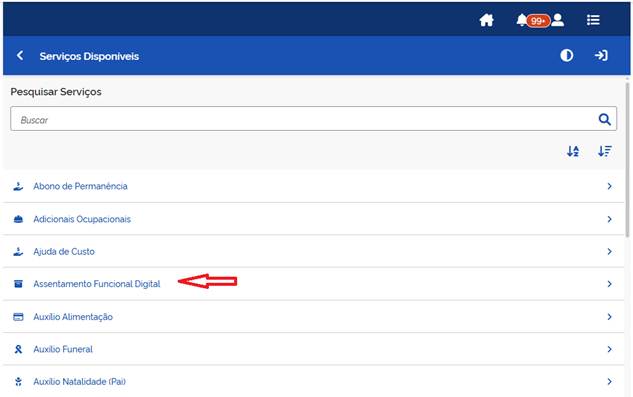The width and height of the screenshot is (633, 397).
Task: Click the Serviços Disponíveis header title
Action: coord(89,56)
